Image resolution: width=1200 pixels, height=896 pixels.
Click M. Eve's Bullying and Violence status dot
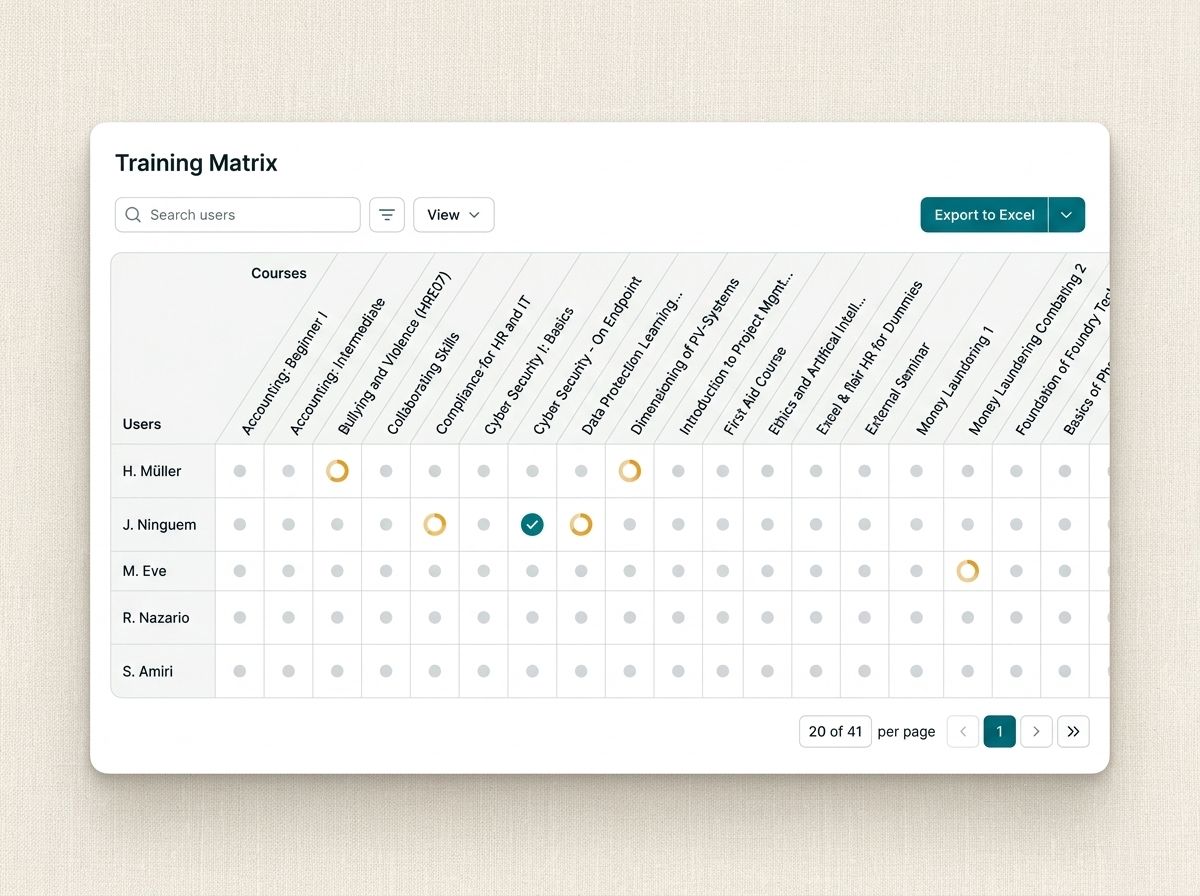click(x=338, y=571)
